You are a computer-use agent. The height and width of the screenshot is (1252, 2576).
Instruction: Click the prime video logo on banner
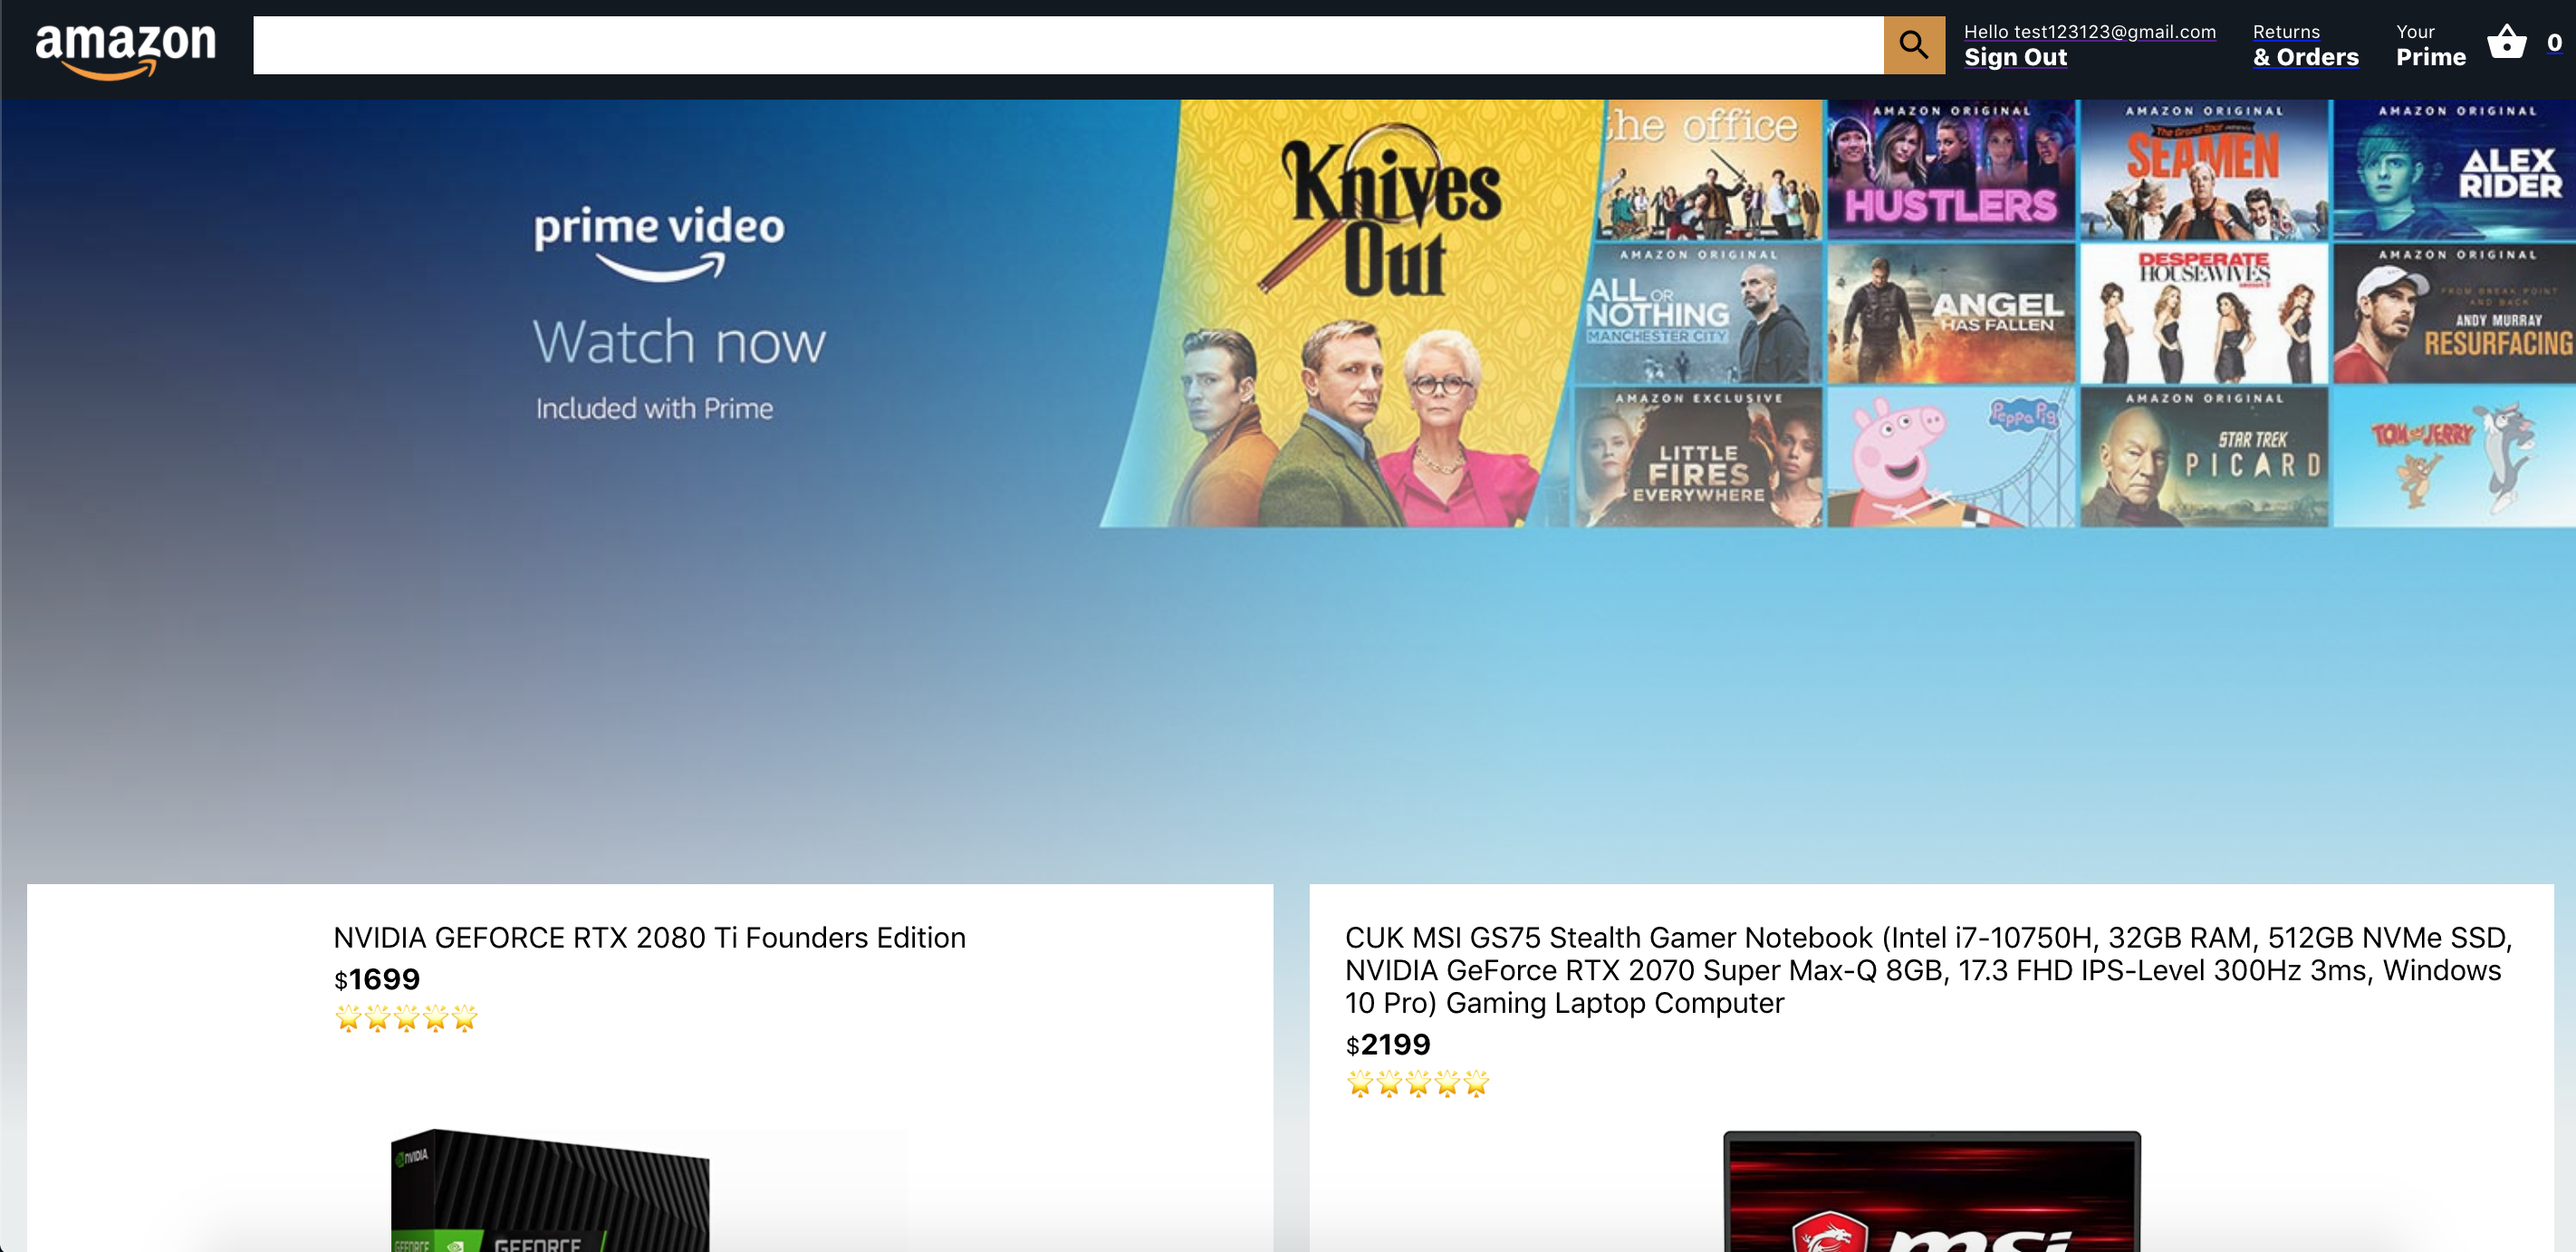[x=659, y=243]
